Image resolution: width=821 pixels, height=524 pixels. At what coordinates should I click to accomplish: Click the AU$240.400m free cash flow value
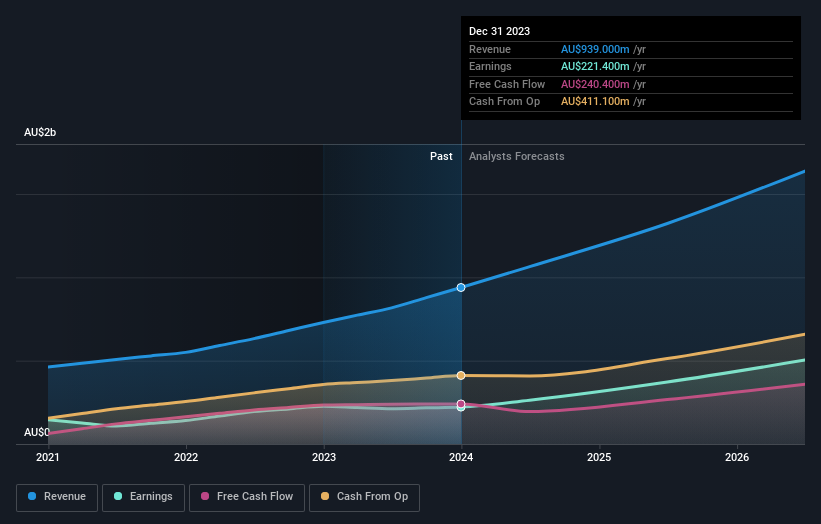(x=595, y=84)
